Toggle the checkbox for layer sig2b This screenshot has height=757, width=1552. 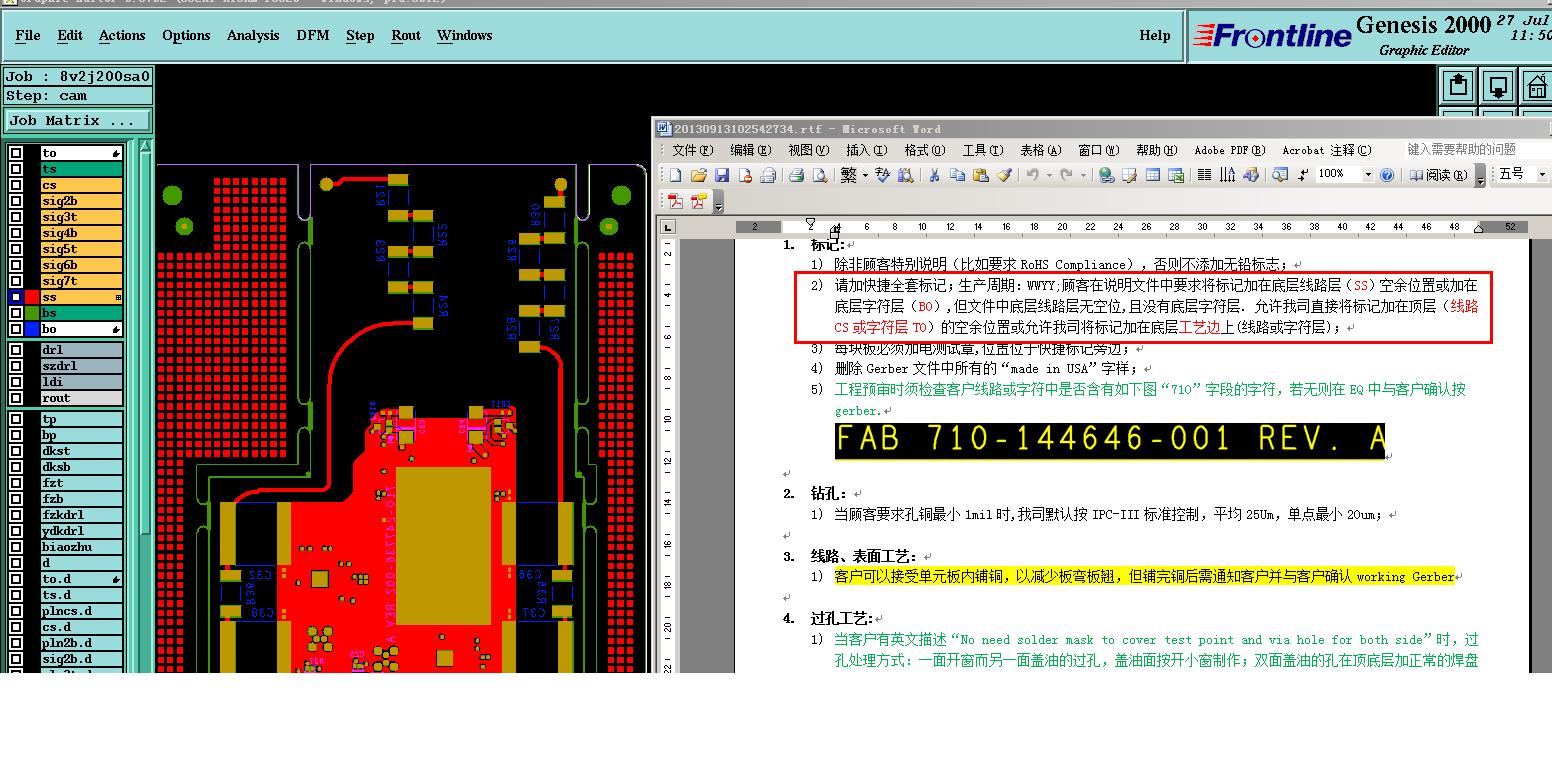click(16, 201)
